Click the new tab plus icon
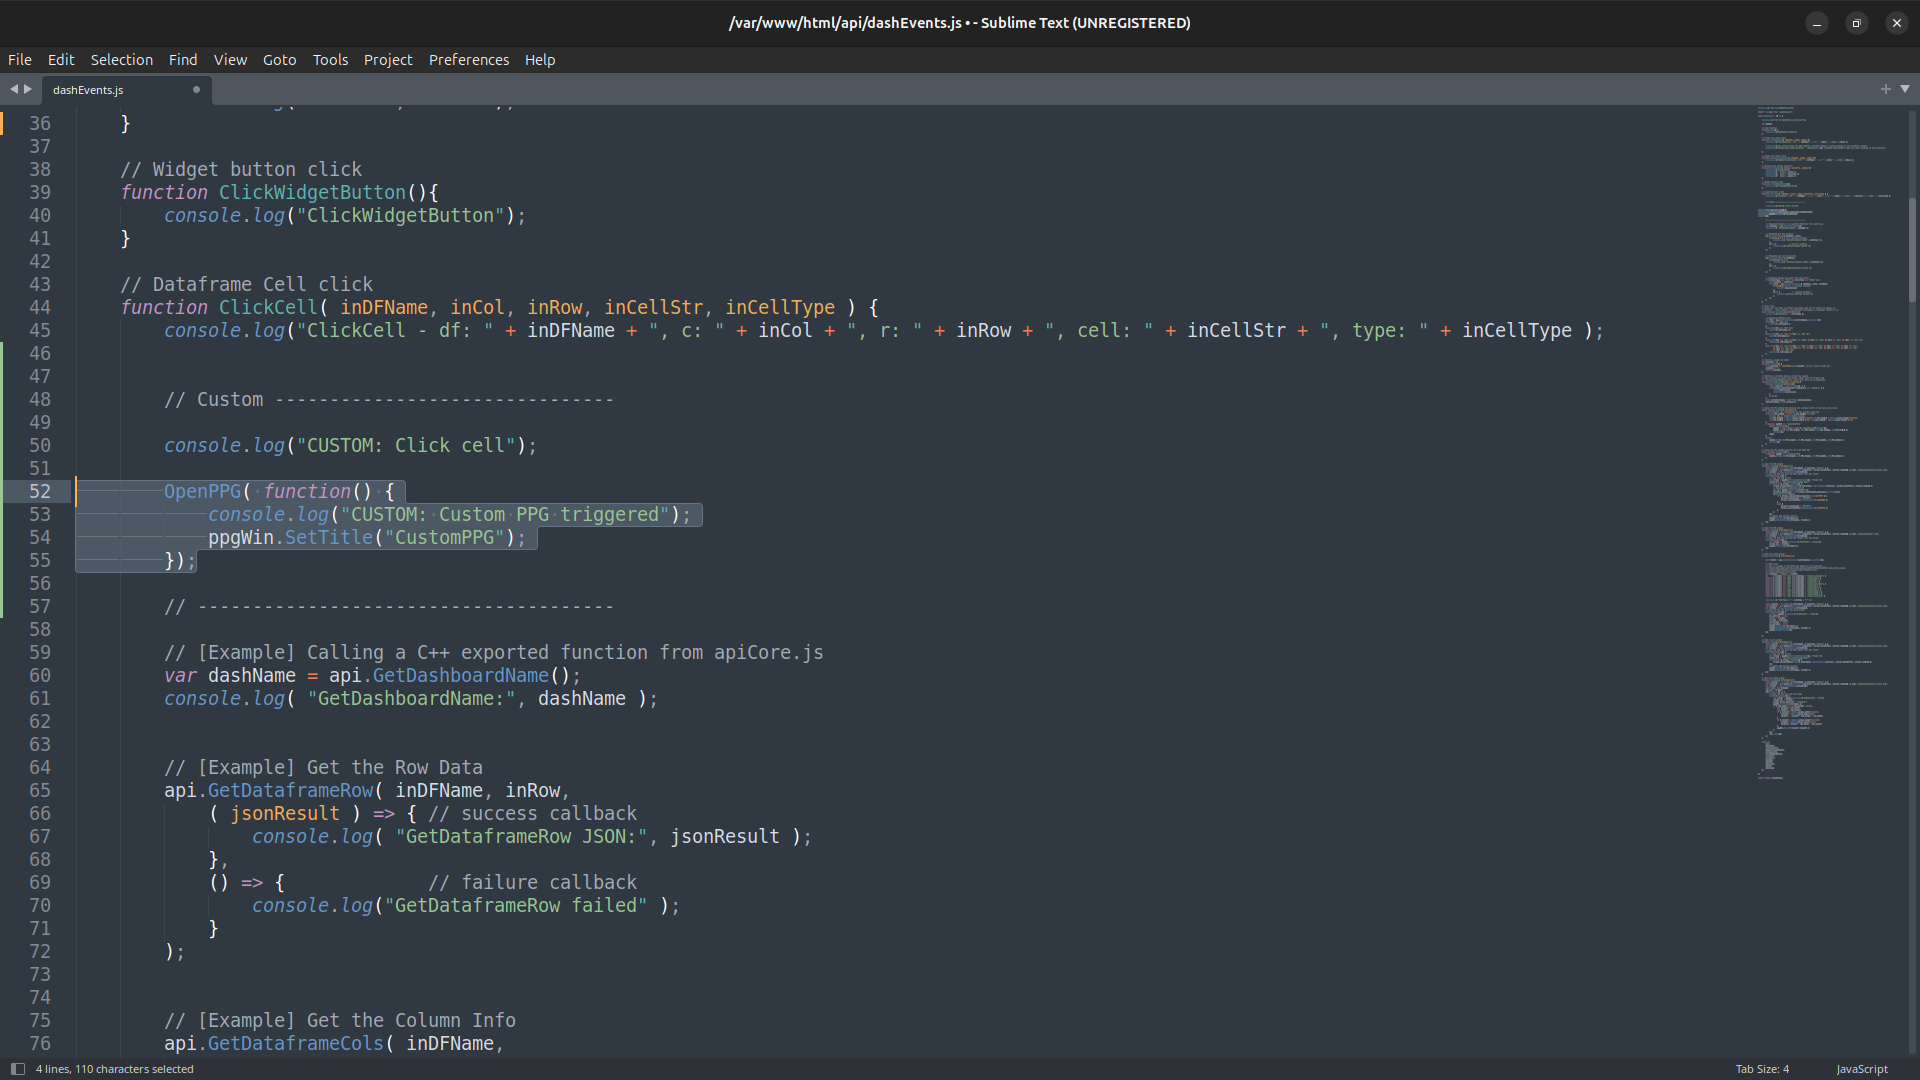Image resolution: width=1920 pixels, height=1080 pixels. 1885,89
